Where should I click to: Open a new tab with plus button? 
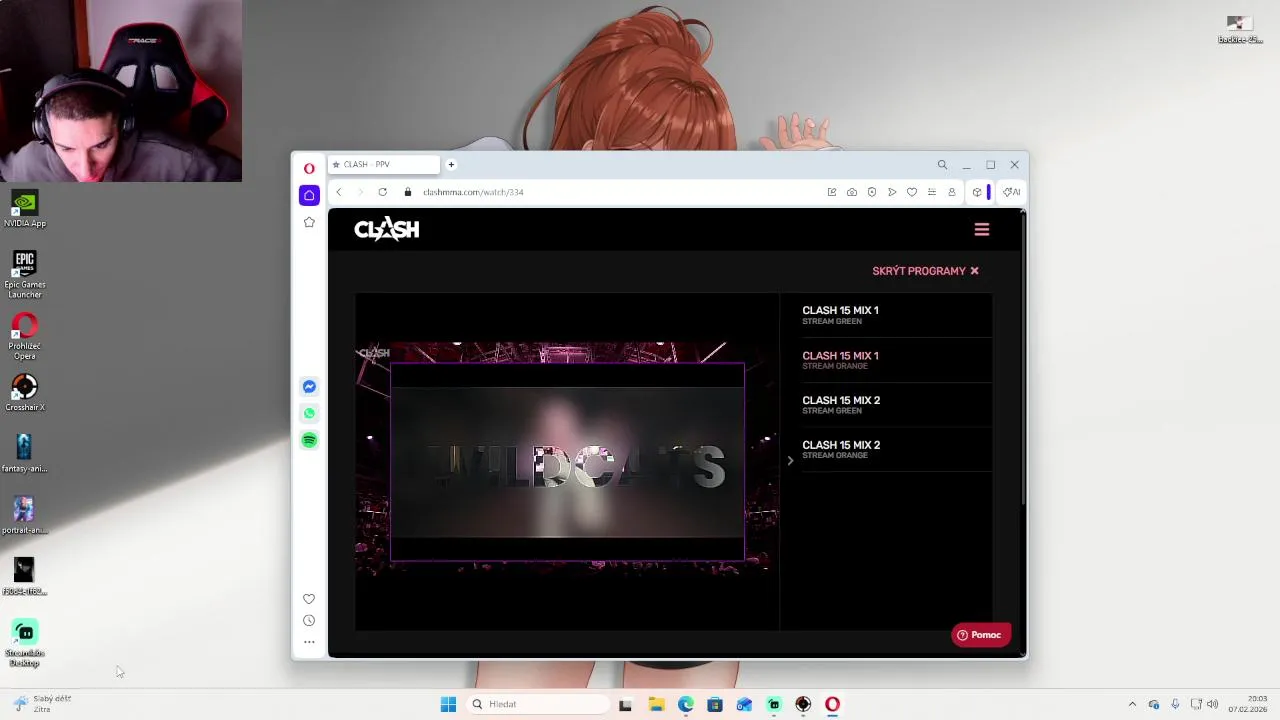click(451, 165)
